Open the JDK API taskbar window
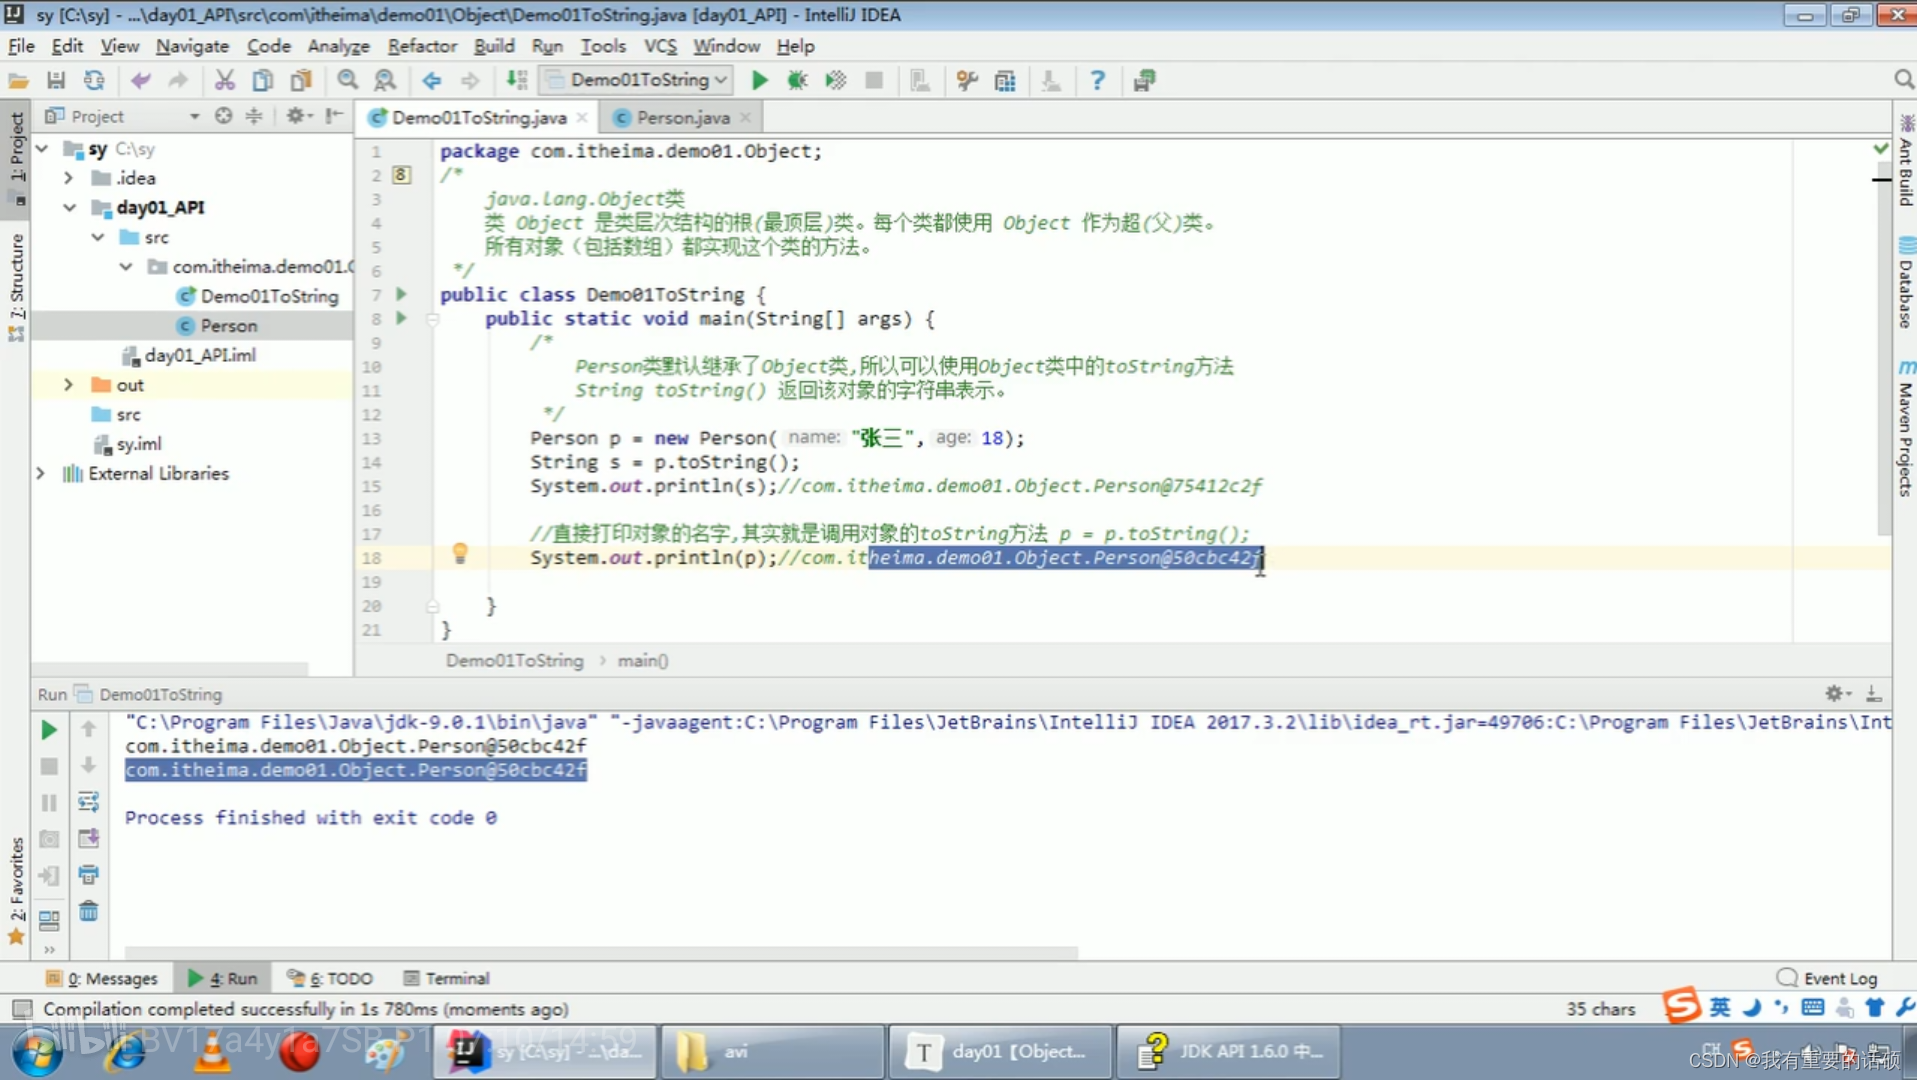 pyautogui.click(x=1228, y=1051)
